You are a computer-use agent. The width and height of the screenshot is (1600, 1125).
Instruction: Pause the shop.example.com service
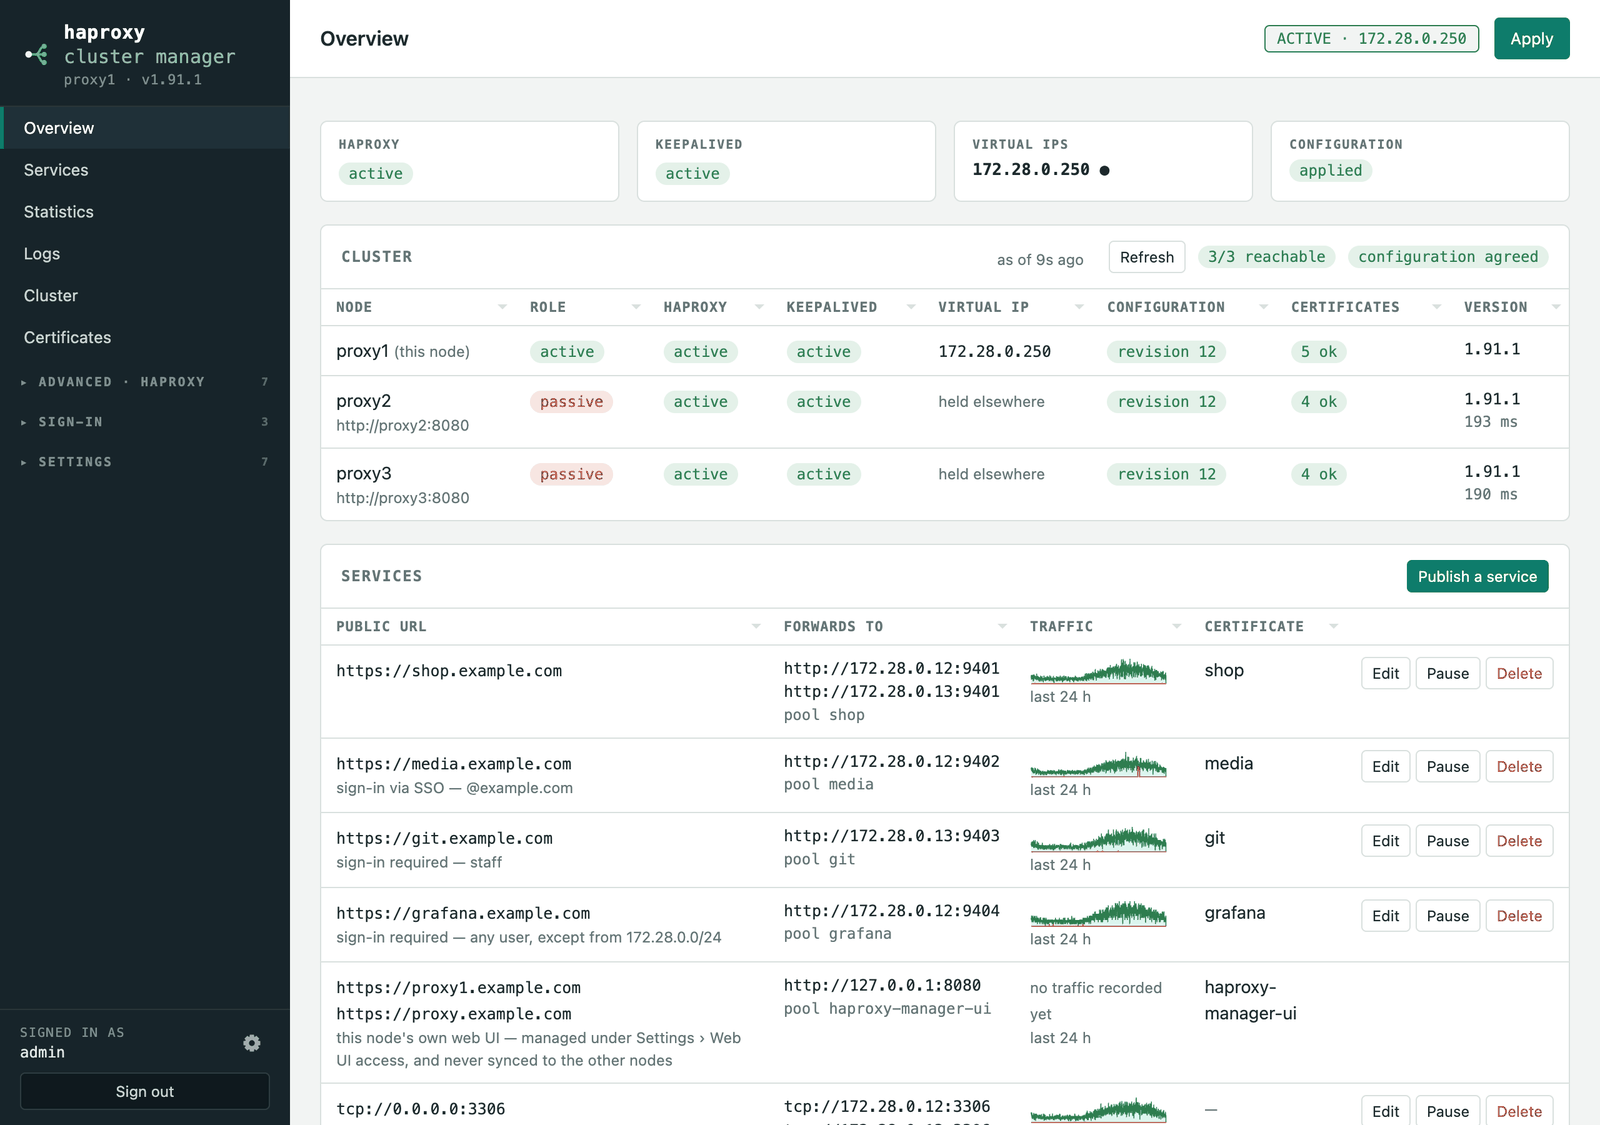(1447, 673)
